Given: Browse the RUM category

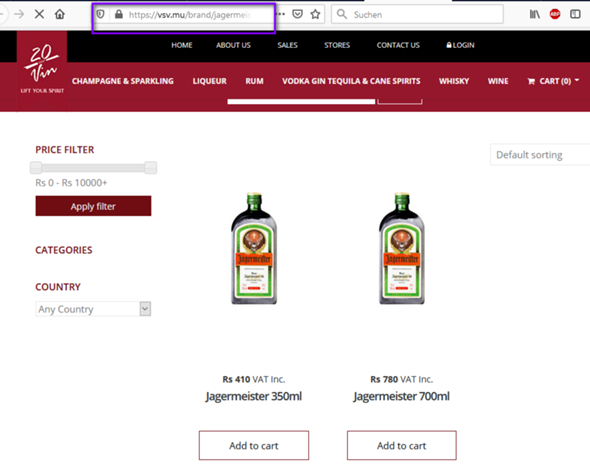Looking at the screenshot, I should 254,81.
